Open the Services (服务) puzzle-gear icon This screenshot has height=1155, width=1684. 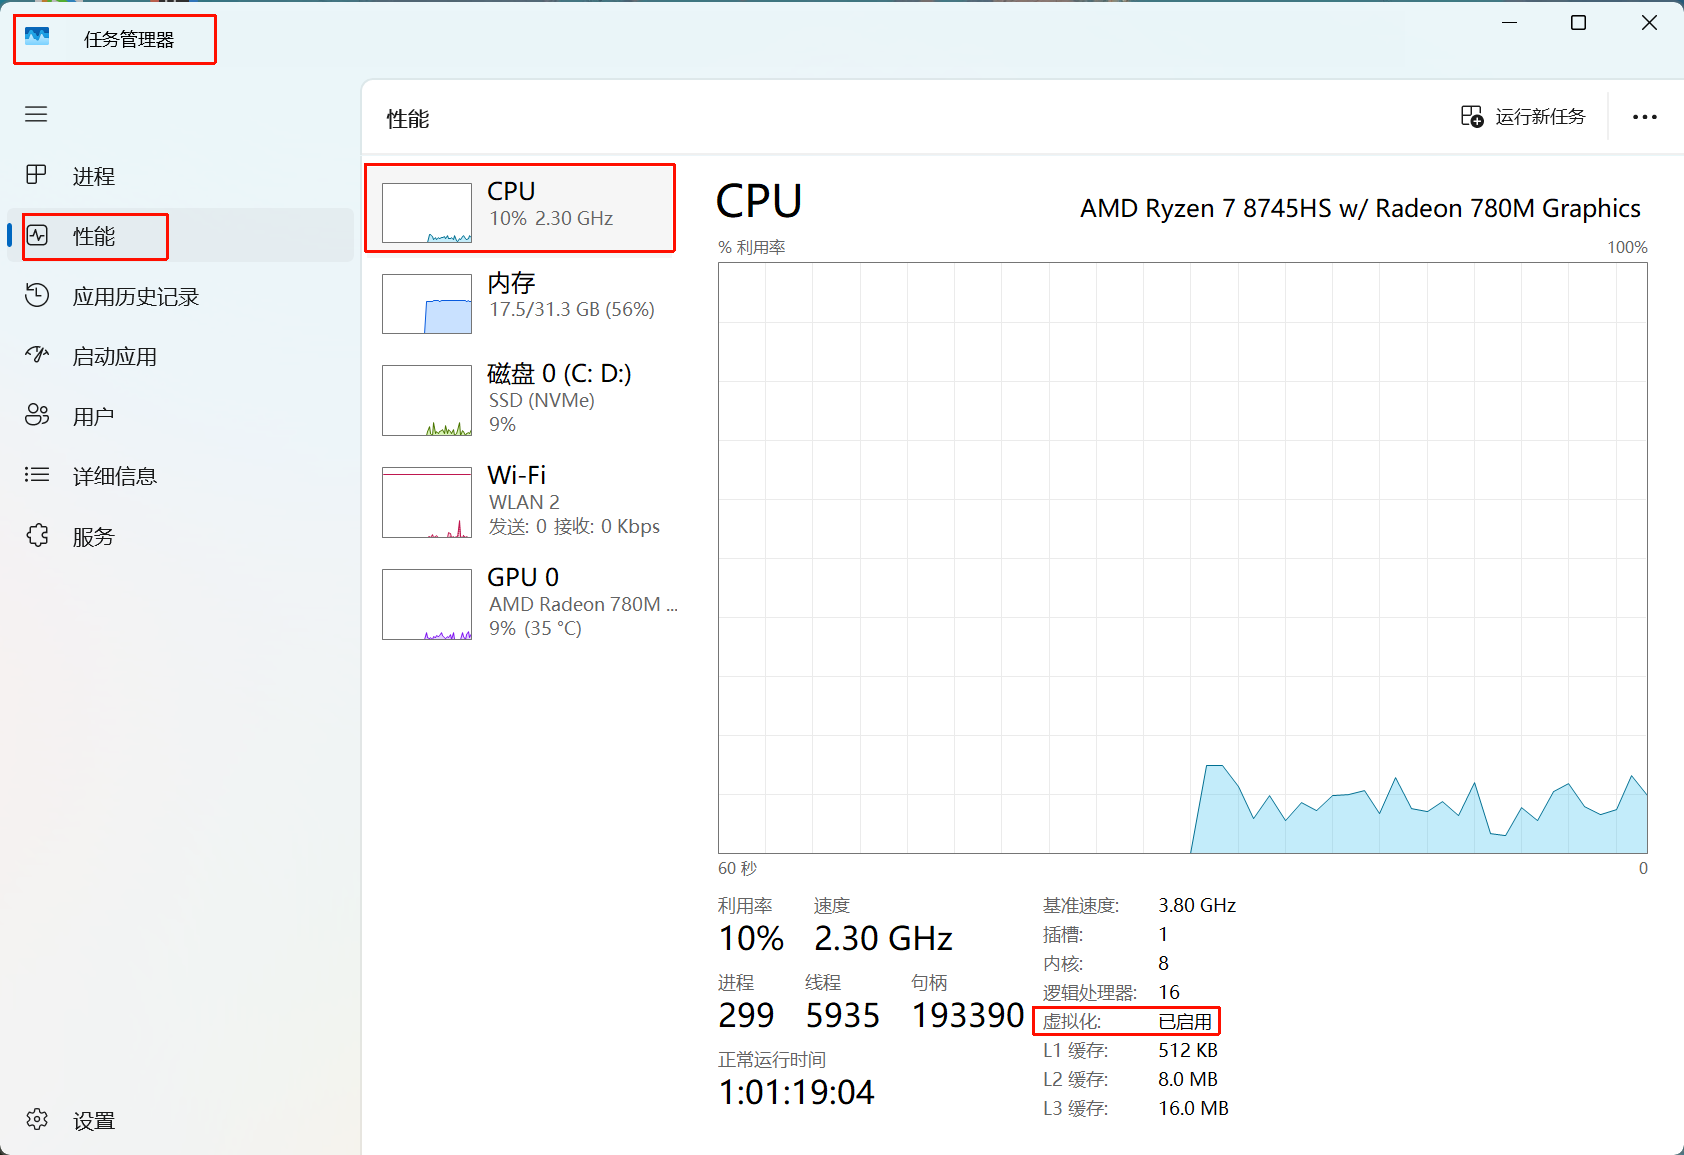(37, 536)
